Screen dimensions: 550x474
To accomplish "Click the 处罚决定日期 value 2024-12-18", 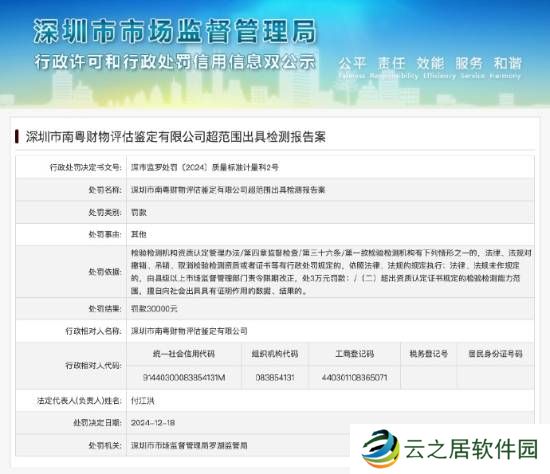I will [153, 423].
